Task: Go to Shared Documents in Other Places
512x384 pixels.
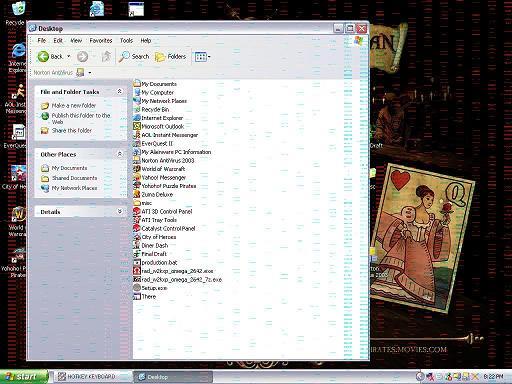Action: [x=74, y=178]
